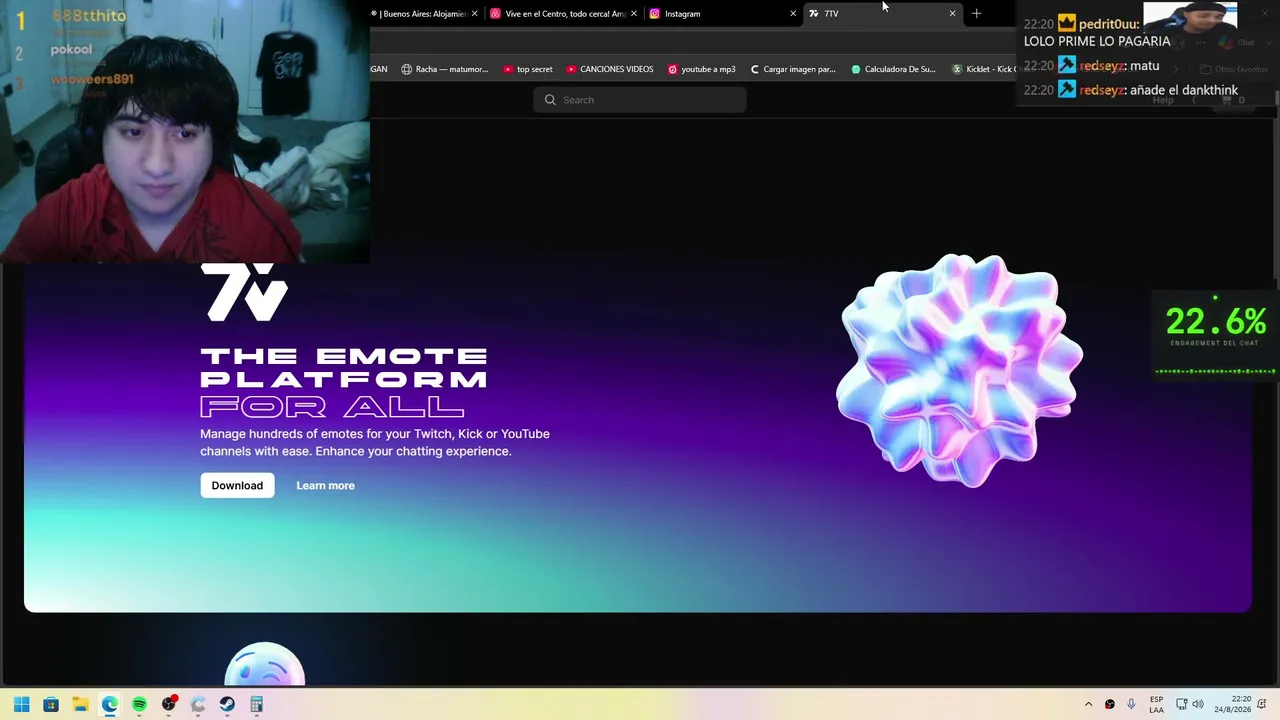Open the network status icon in the tray
Viewport: 1280px width, 720px height.
1181,705
